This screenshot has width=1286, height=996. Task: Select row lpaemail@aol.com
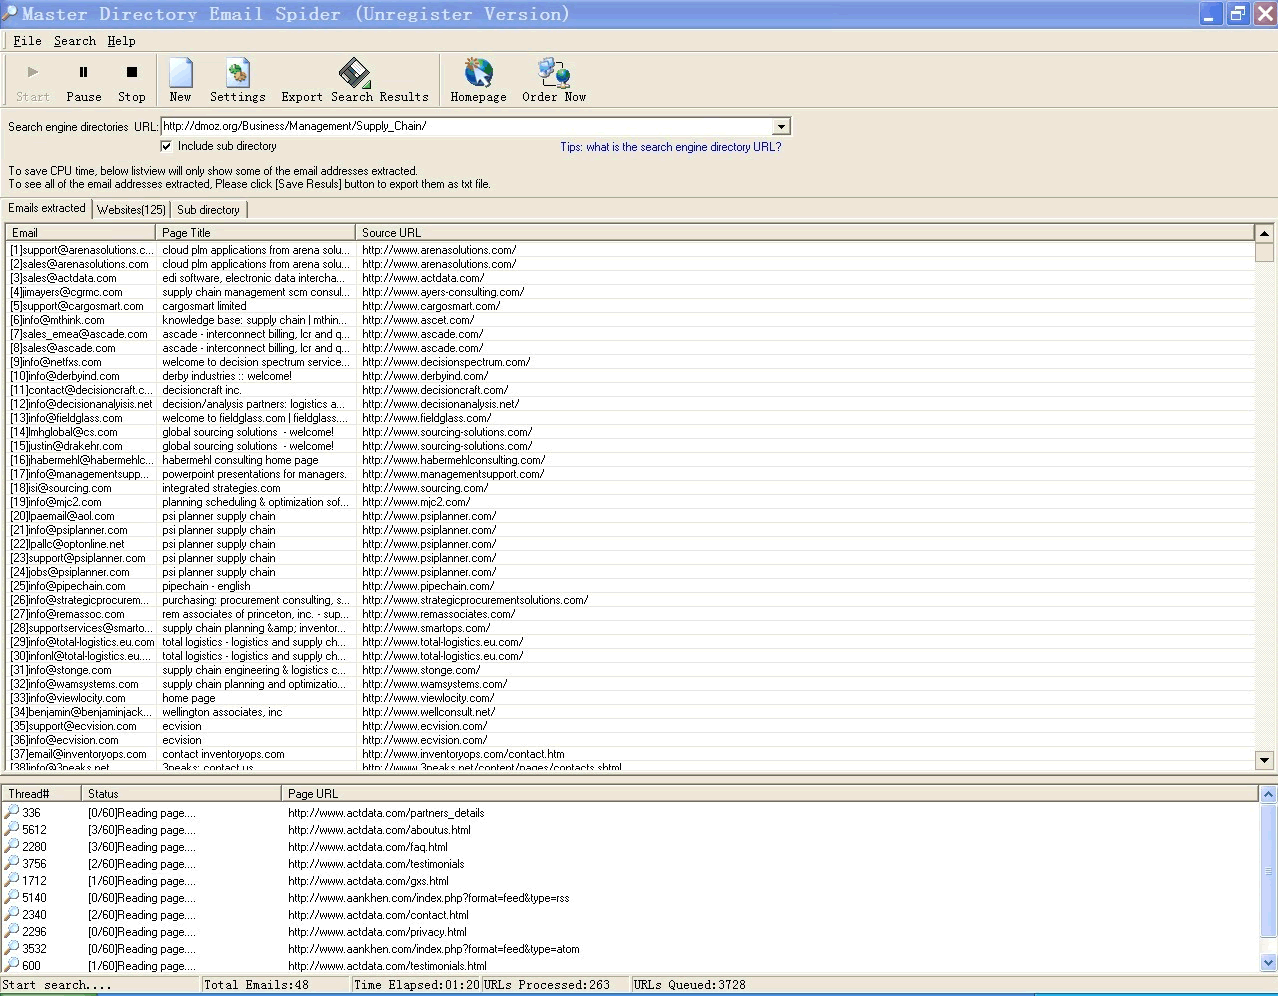coord(630,516)
